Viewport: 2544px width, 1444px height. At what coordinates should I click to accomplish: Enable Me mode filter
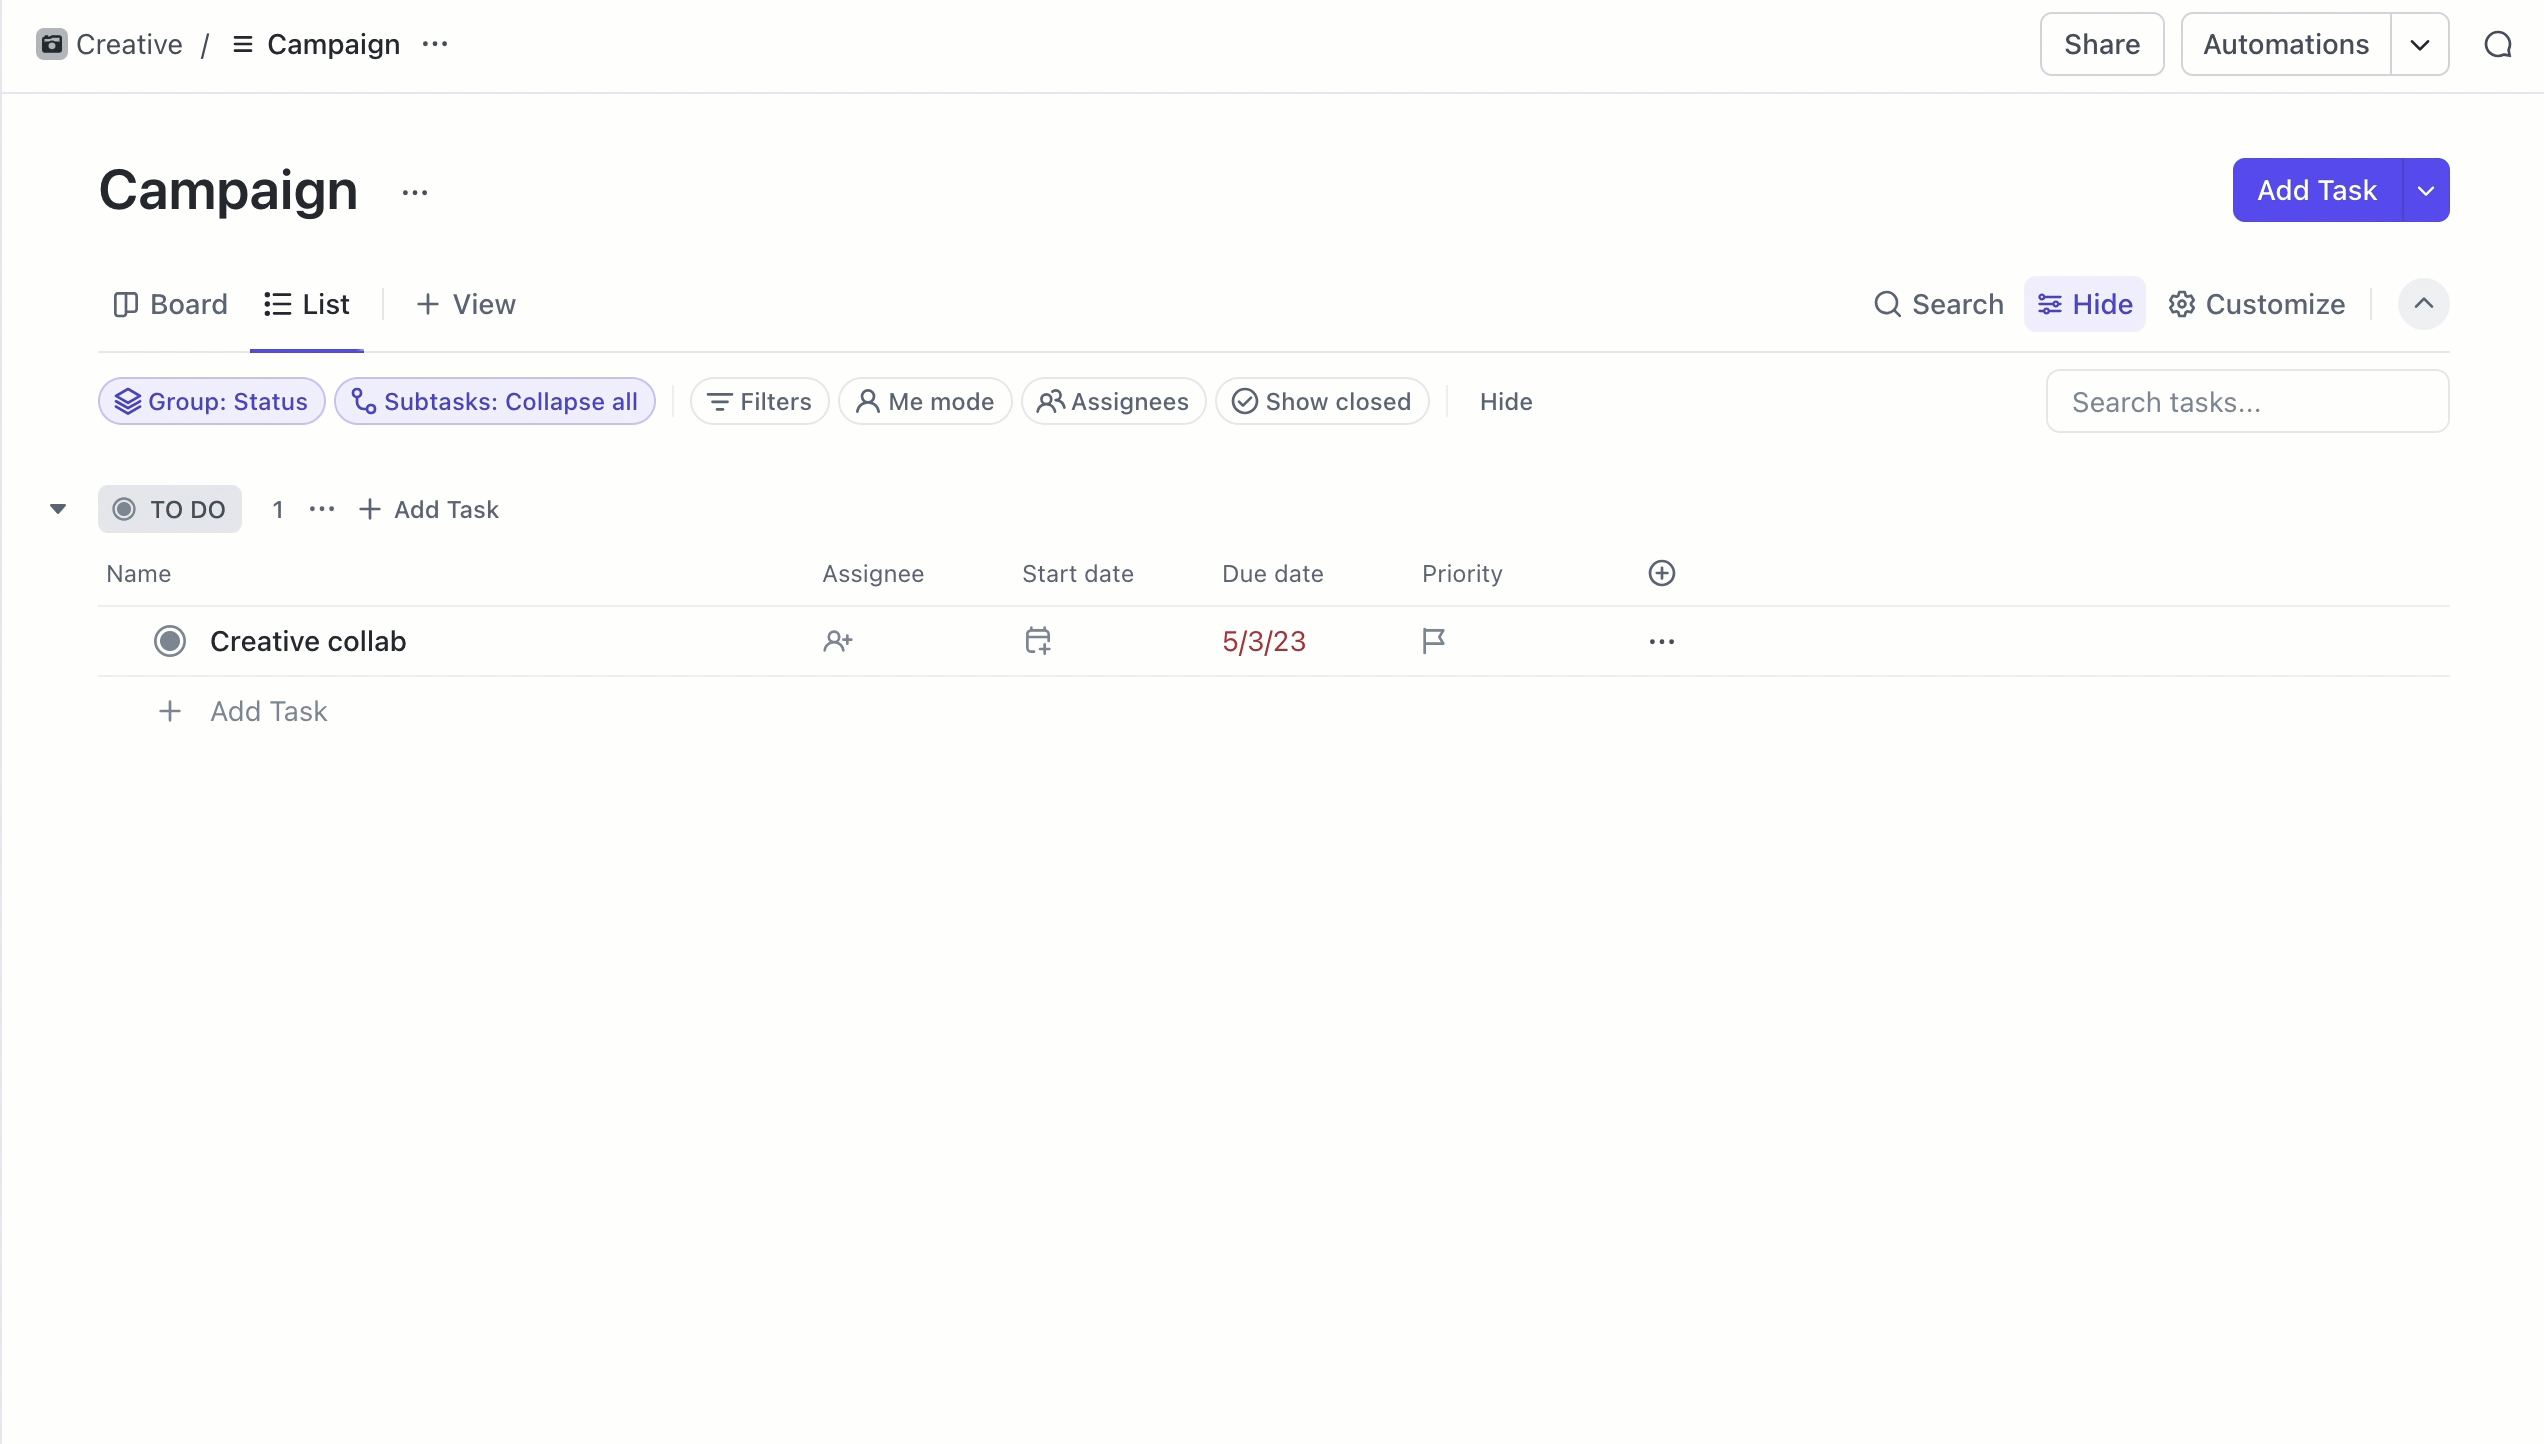[x=925, y=401]
